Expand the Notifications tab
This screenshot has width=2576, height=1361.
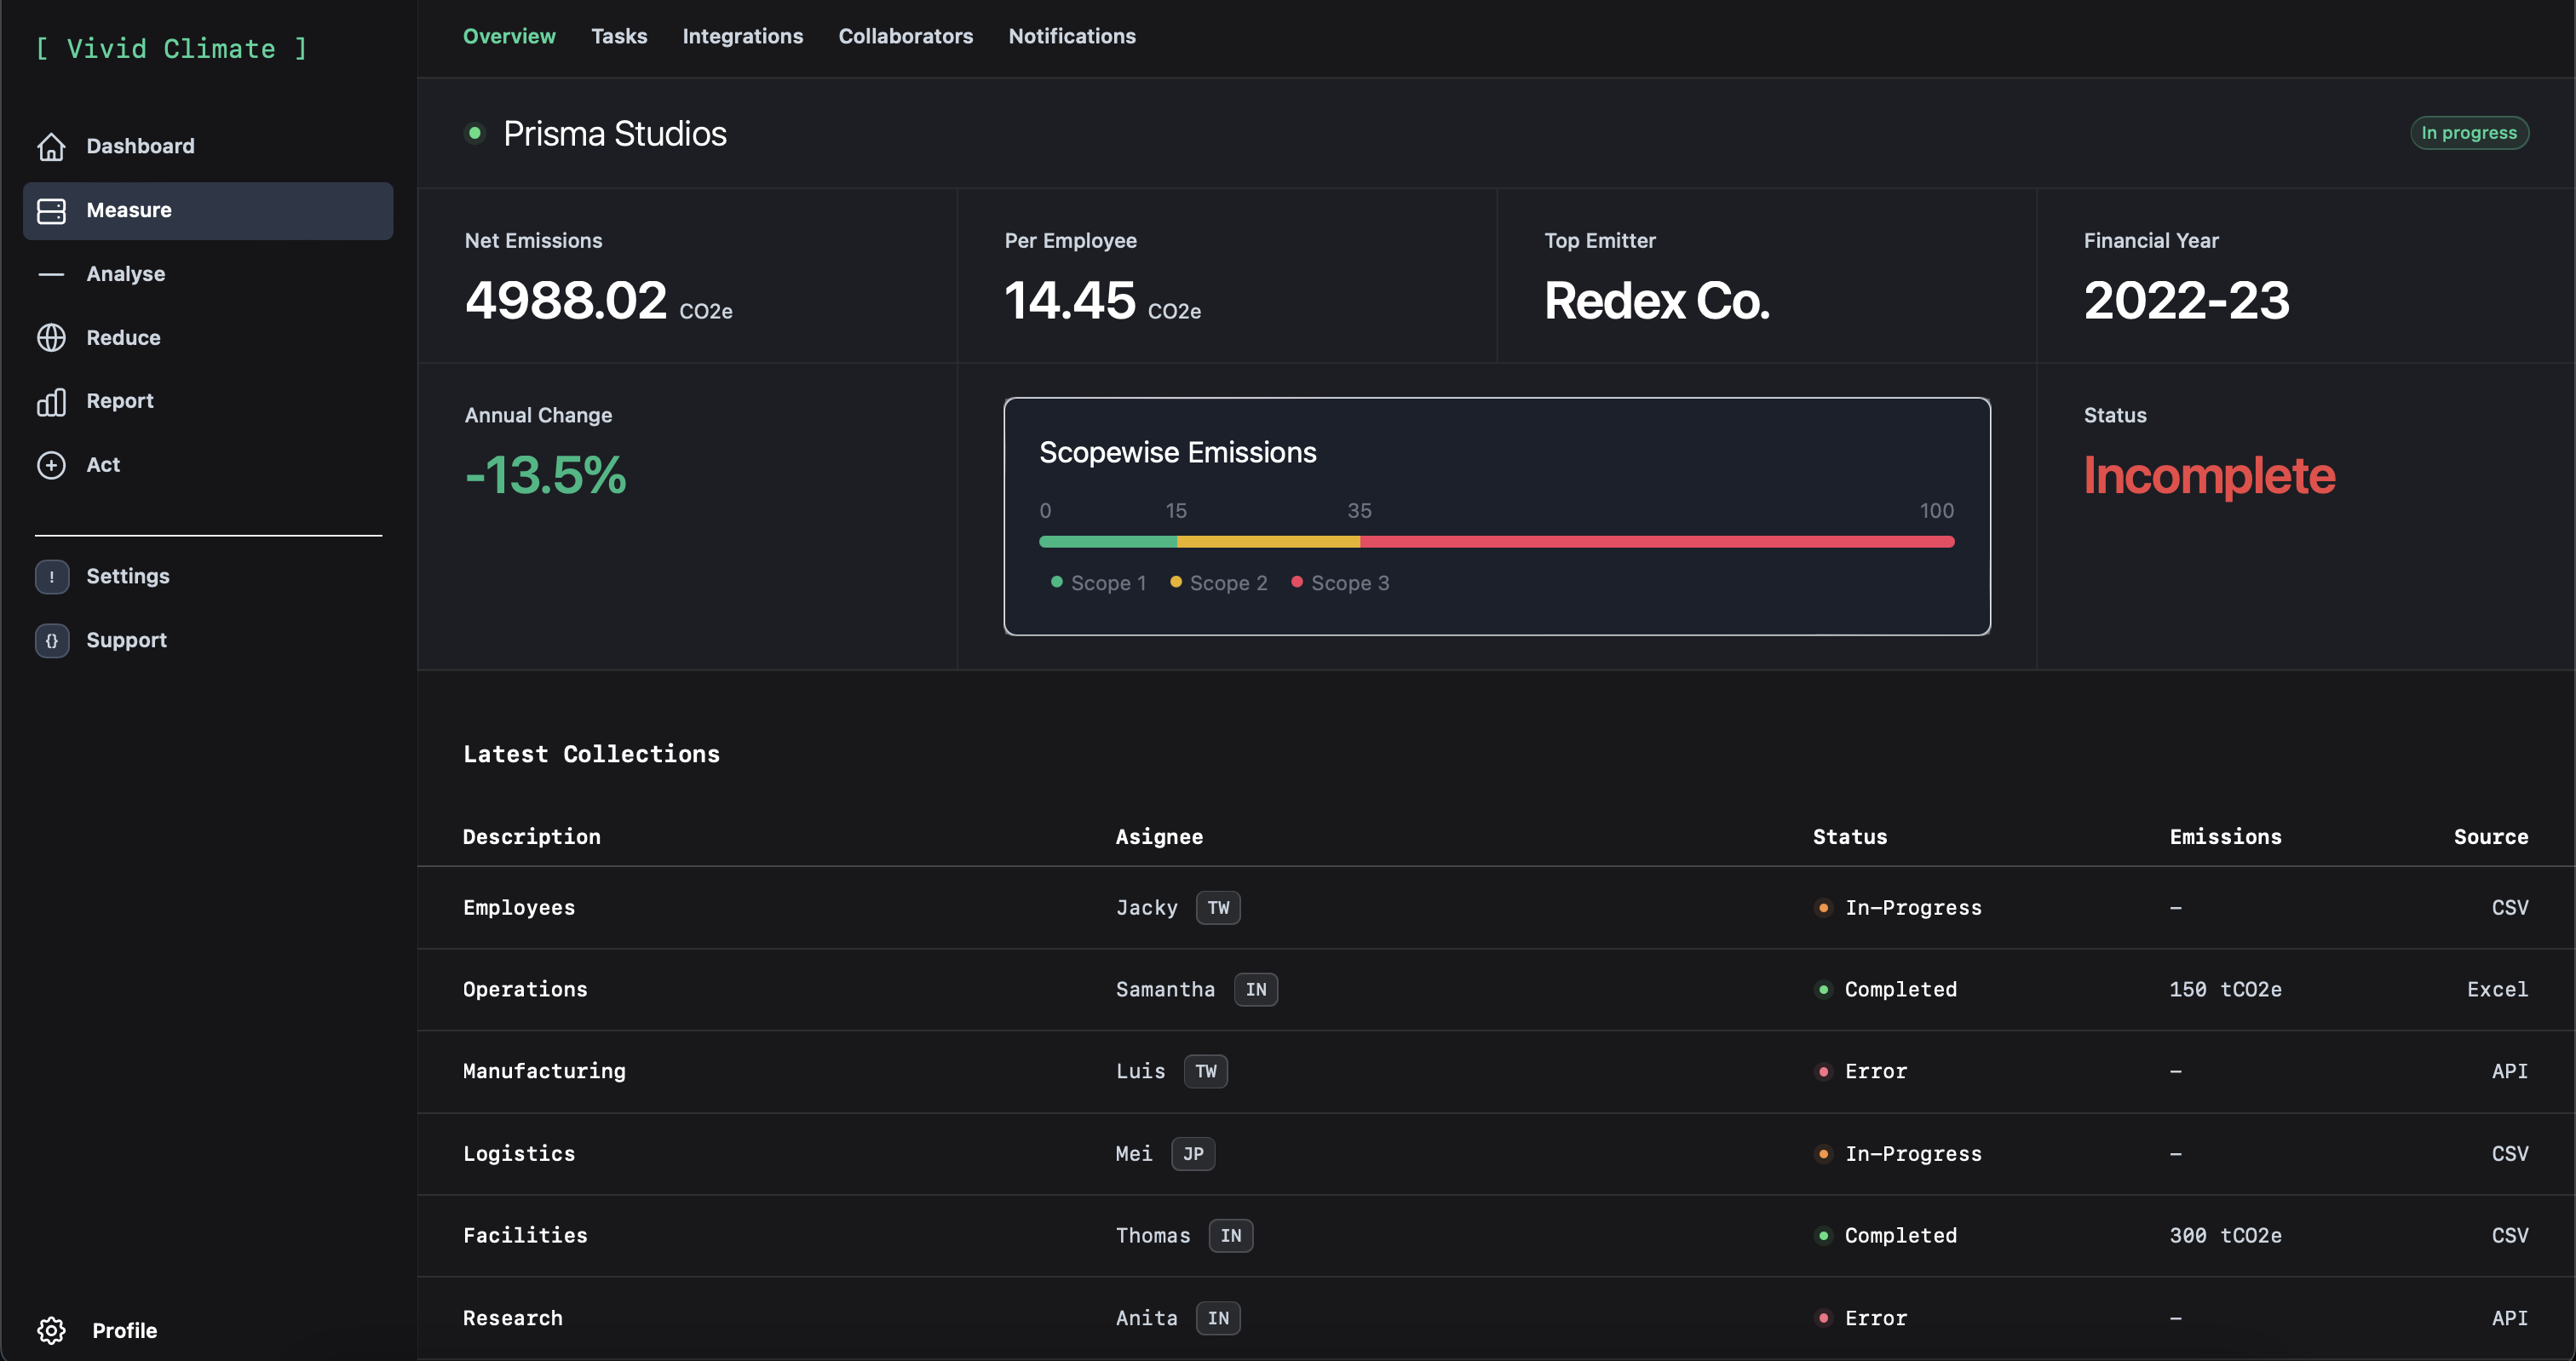pos(1070,37)
